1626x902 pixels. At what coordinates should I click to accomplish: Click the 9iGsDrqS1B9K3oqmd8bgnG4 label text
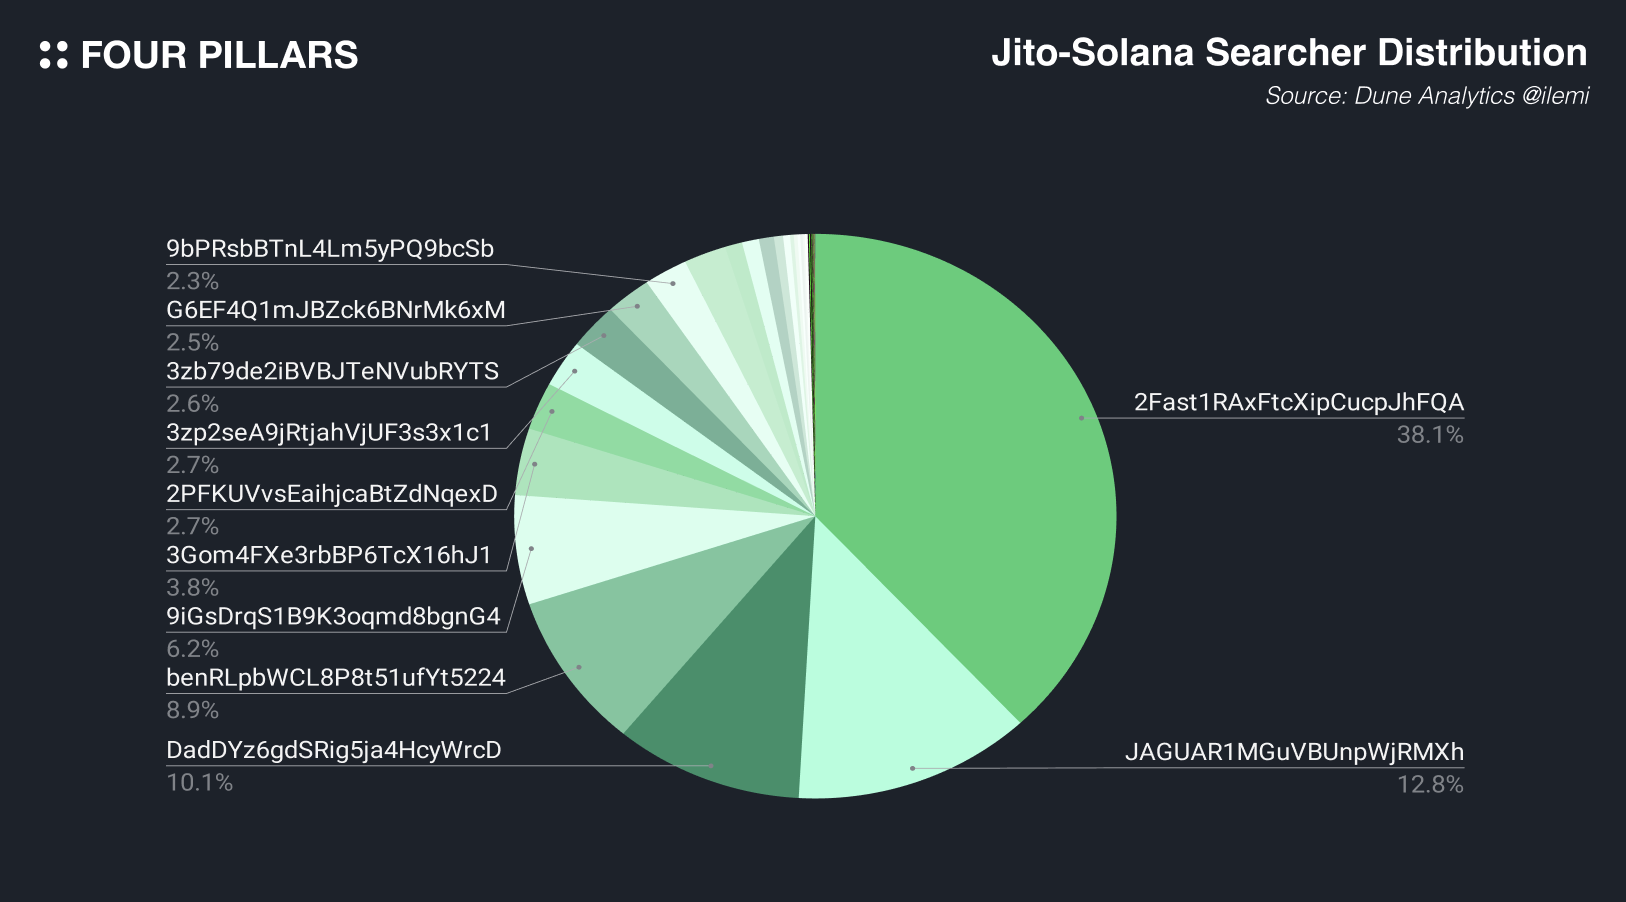click(x=333, y=616)
